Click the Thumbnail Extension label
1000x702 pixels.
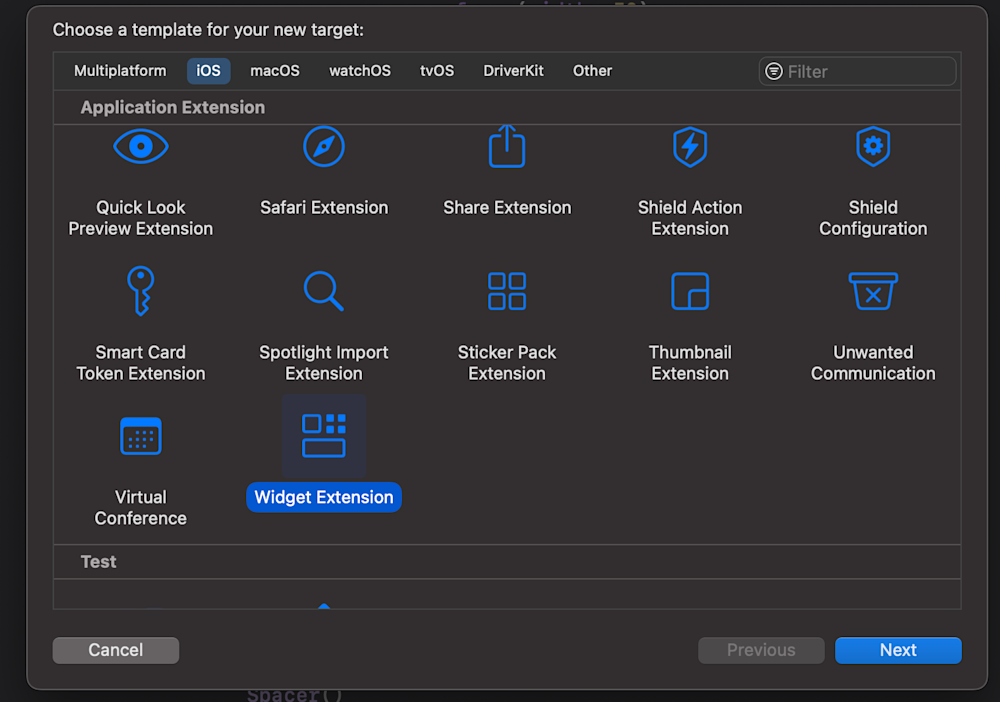tap(690, 363)
